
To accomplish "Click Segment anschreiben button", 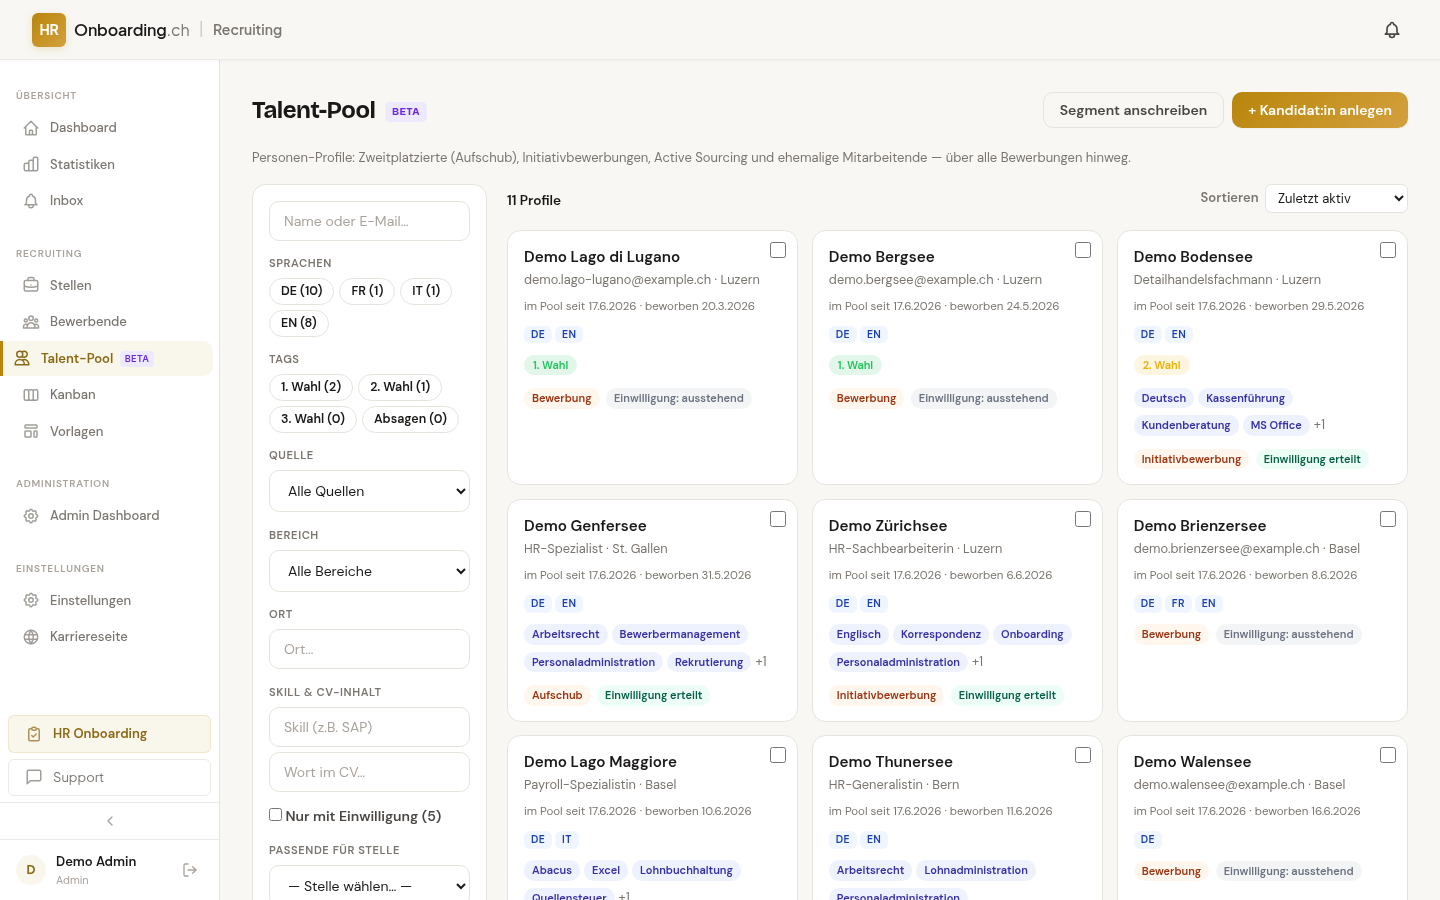I will click(1133, 110).
